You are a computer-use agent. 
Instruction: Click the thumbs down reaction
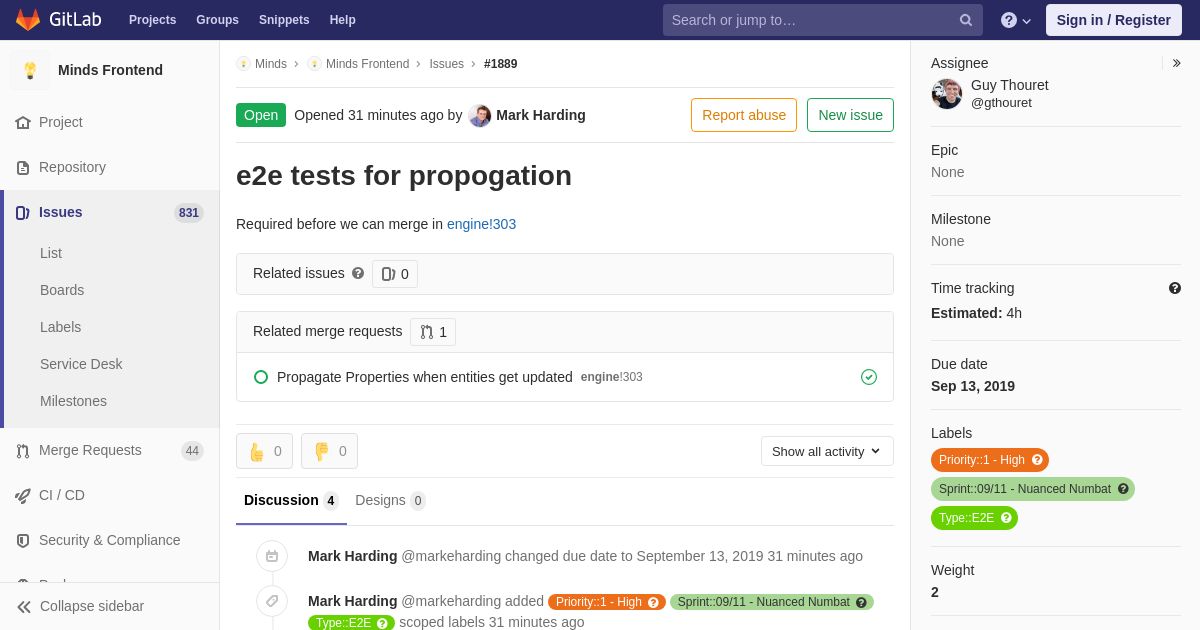coord(329,451)
